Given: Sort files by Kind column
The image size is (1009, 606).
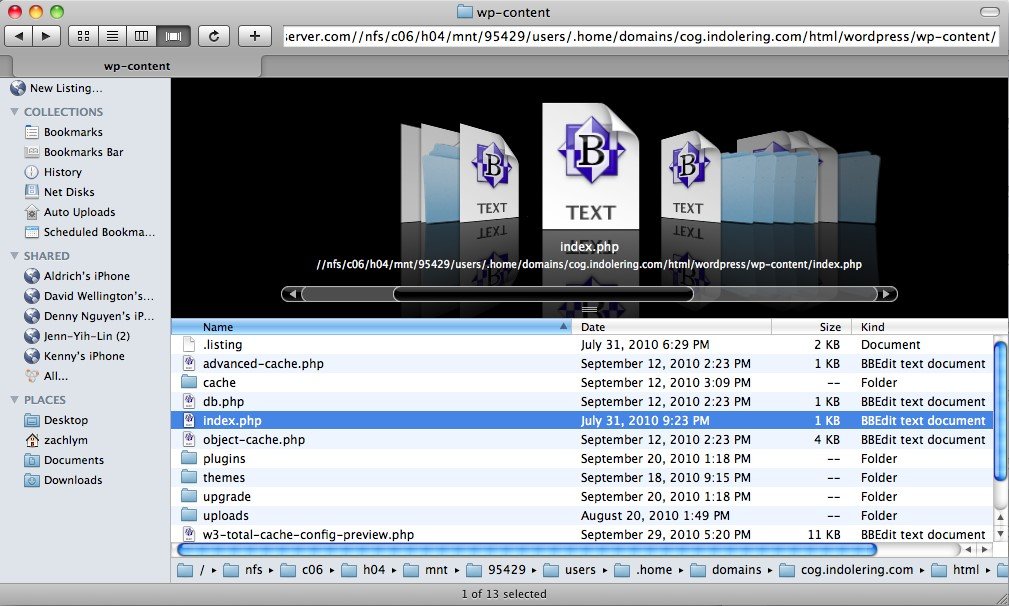Looking at the screenshot, I should pos(930,327).
